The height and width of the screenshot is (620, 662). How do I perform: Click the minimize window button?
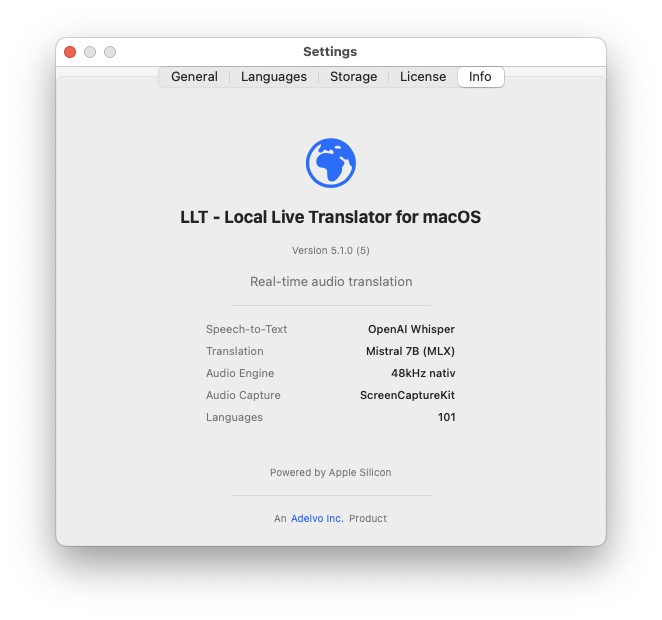pos(90,52)
